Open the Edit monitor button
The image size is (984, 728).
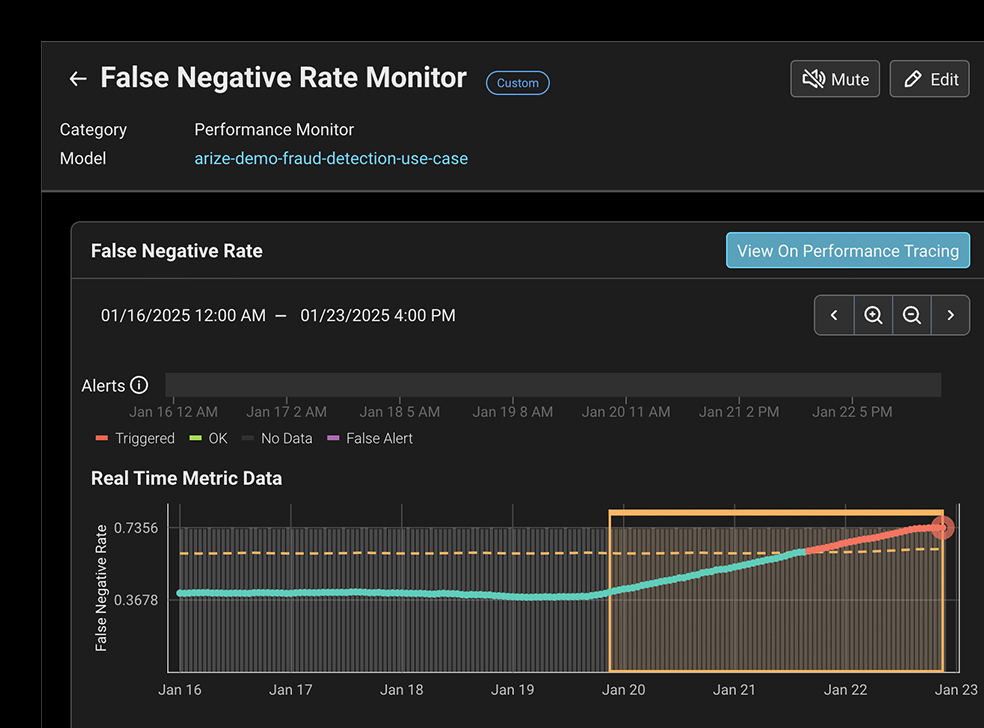coord(930,79)
